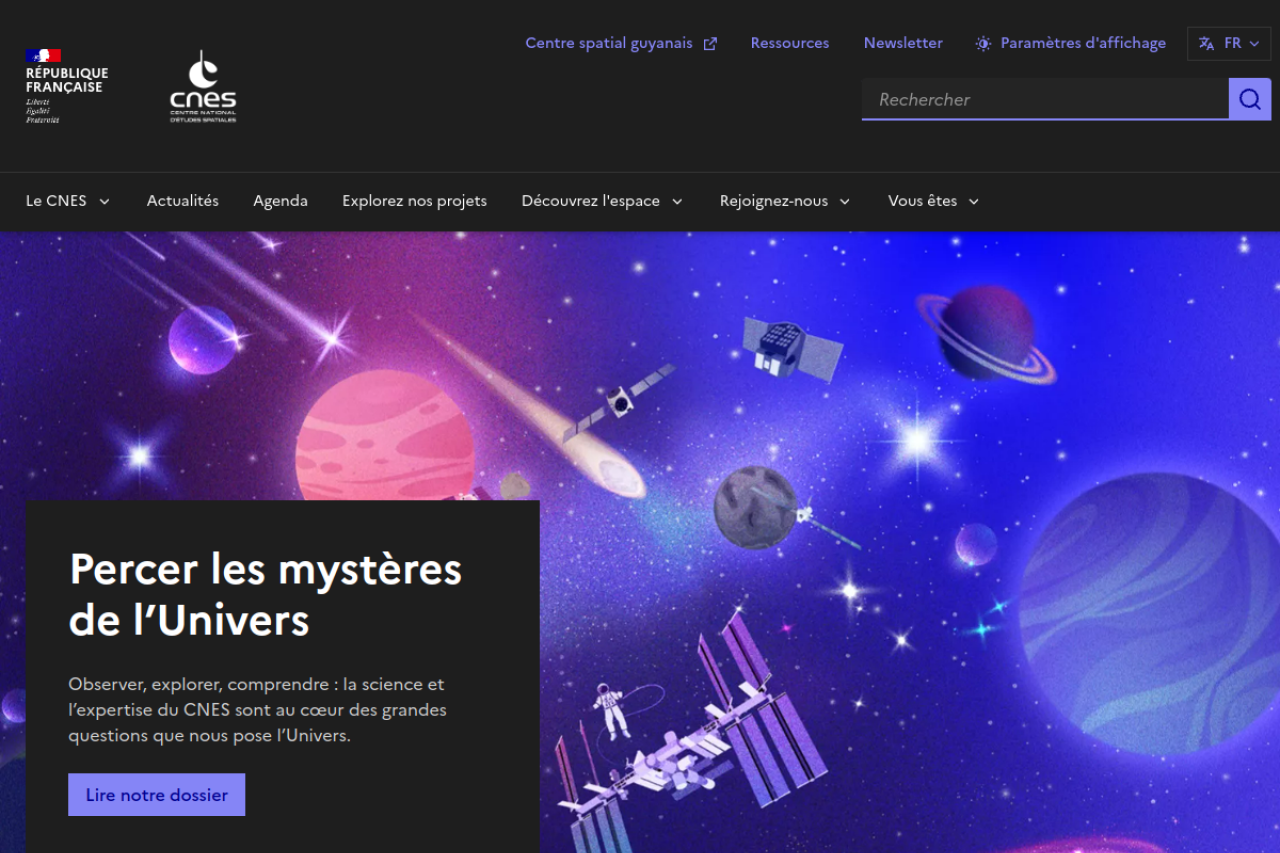
Task: Click the Percer les mystères de l'Univers heading
Action: (266, 595)
